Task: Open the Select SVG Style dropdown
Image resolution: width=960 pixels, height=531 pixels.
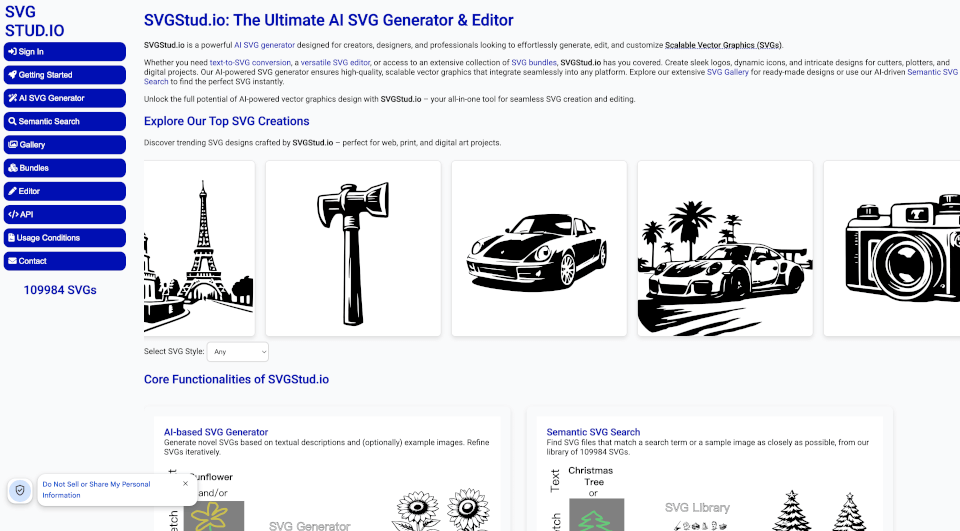Action: click(238, 352)
